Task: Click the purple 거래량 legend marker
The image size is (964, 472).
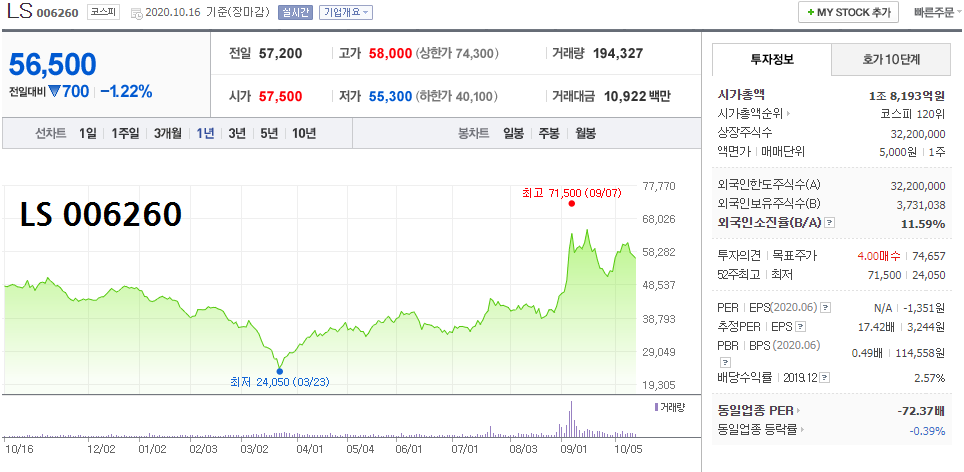Action: (656, 407)
